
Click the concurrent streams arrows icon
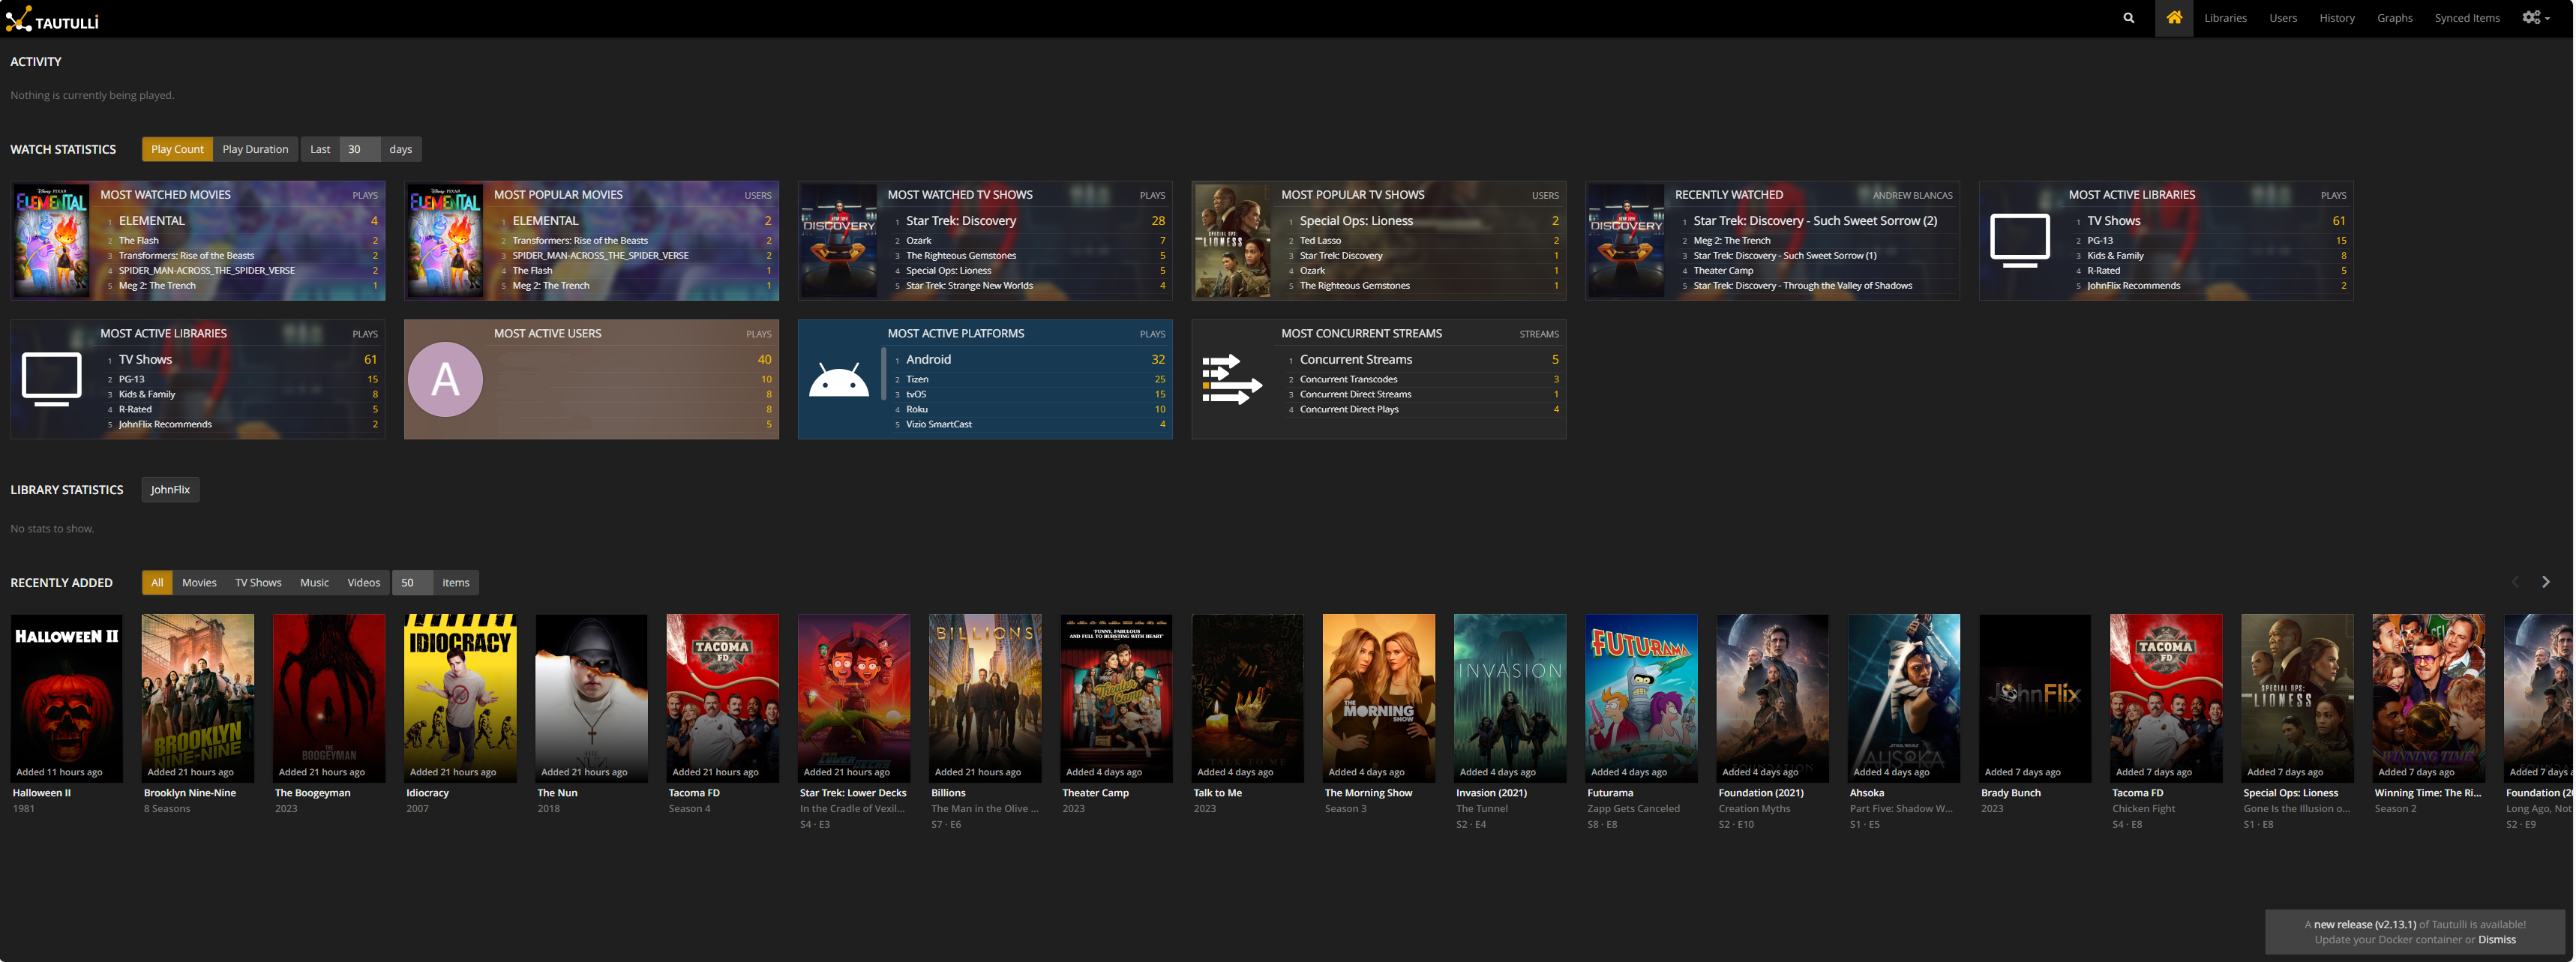click(1231, 380)
